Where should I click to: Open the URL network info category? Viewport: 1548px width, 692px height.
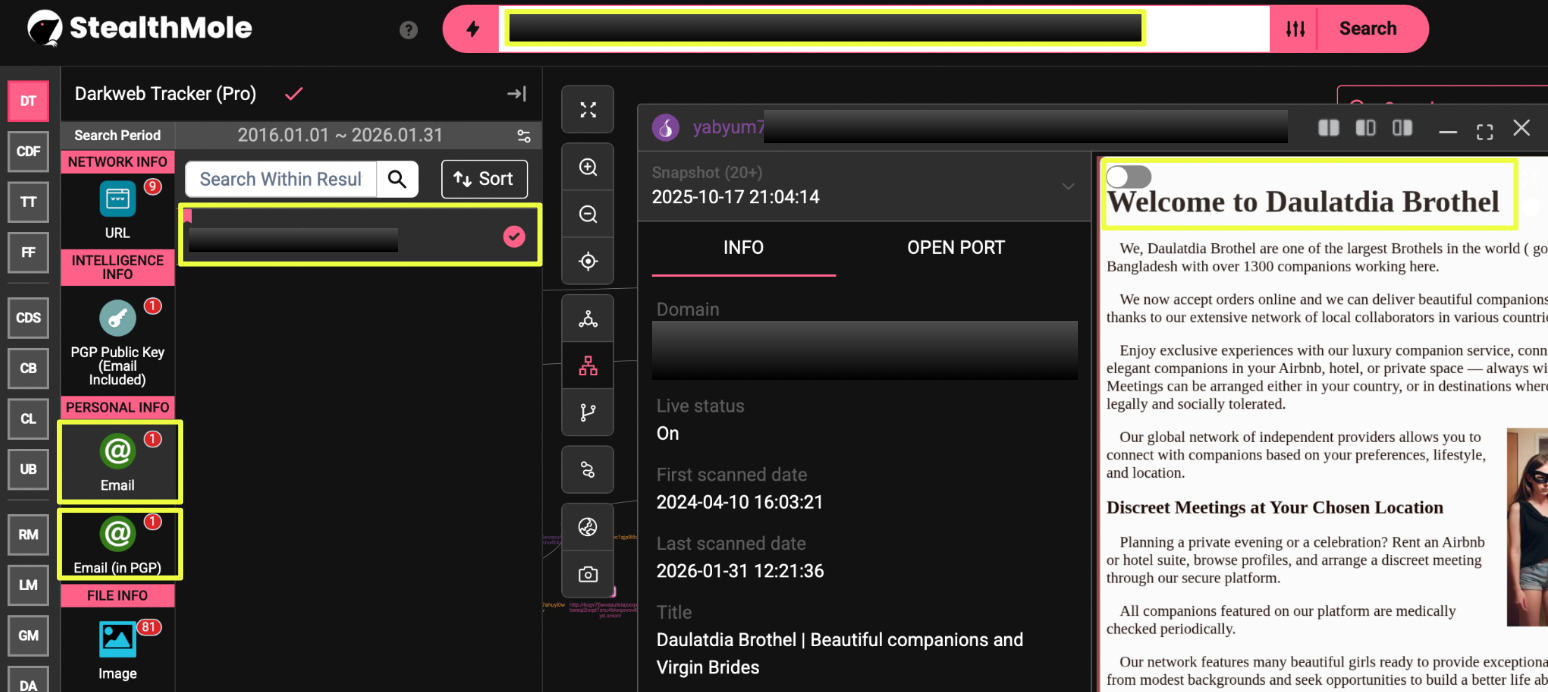pos(117,207)
